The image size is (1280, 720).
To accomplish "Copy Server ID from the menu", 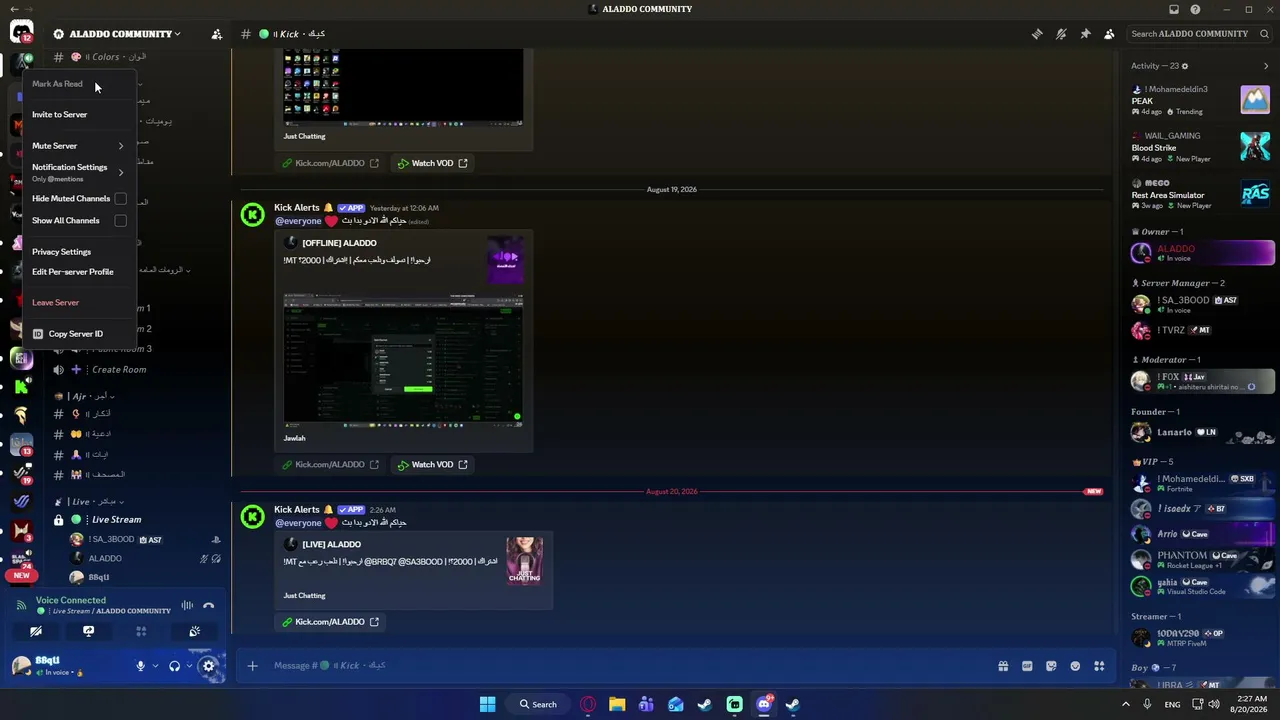I will click(78, 334).
